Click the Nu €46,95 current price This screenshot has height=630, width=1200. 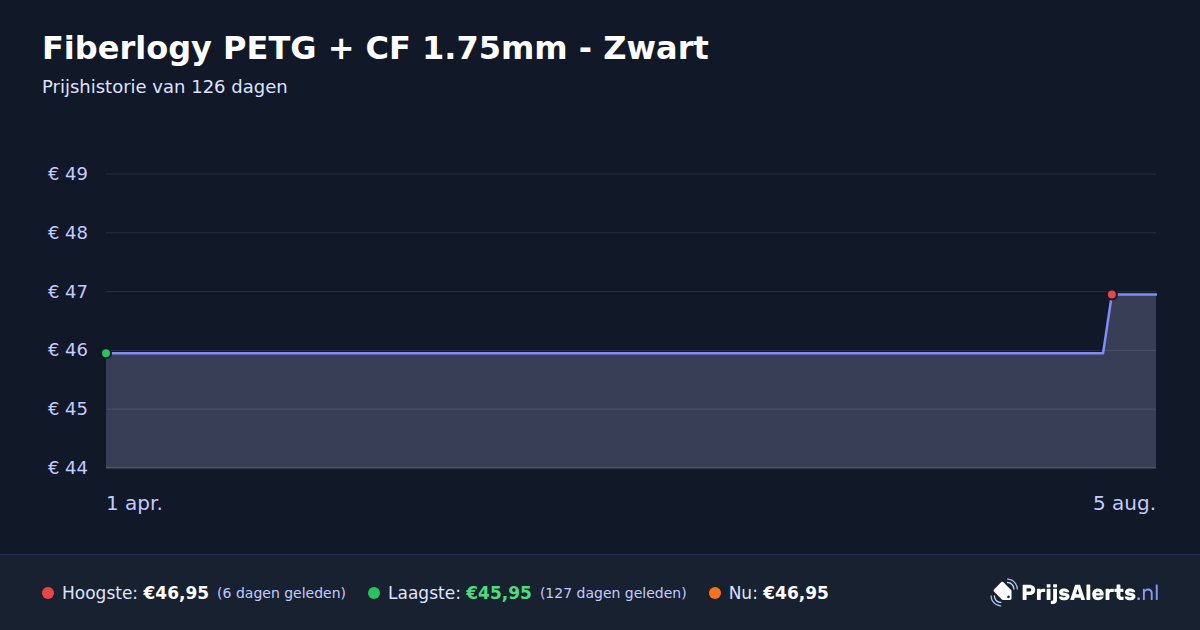(x=795, y=593)
